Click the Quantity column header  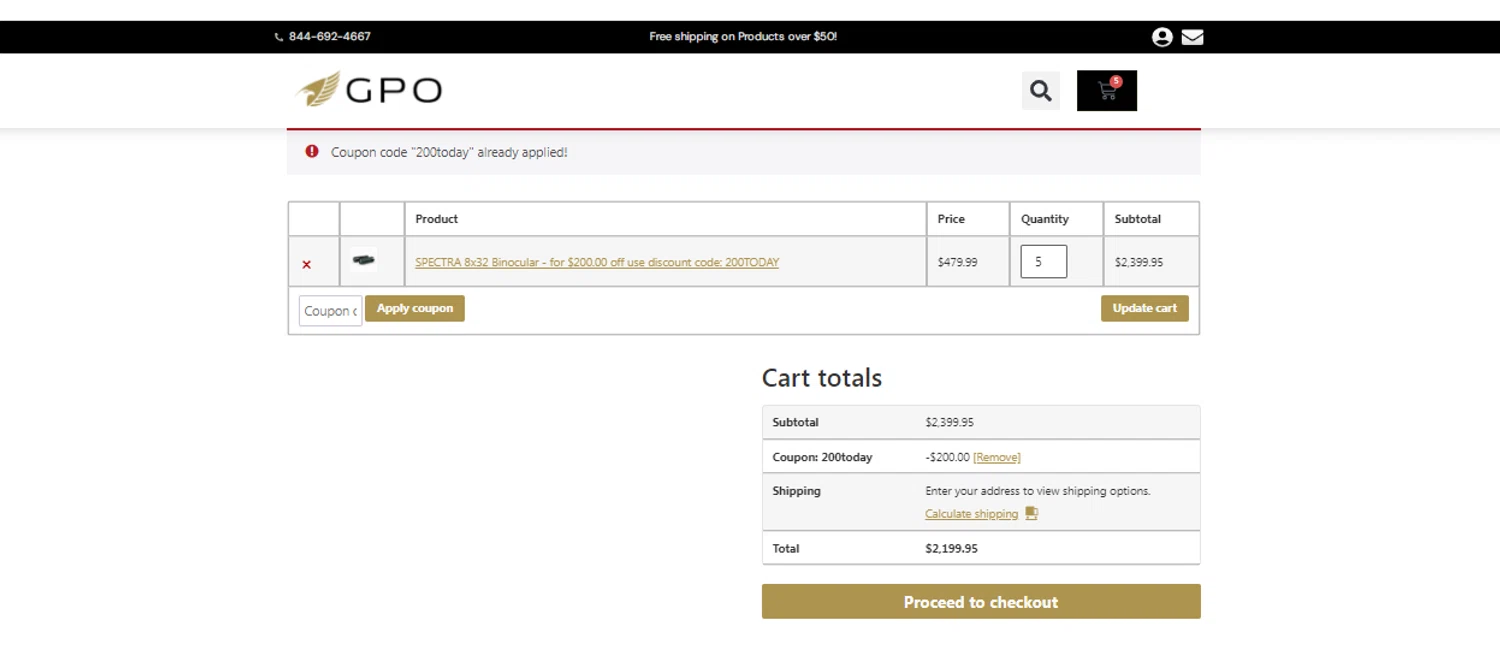coord(1045,219)
